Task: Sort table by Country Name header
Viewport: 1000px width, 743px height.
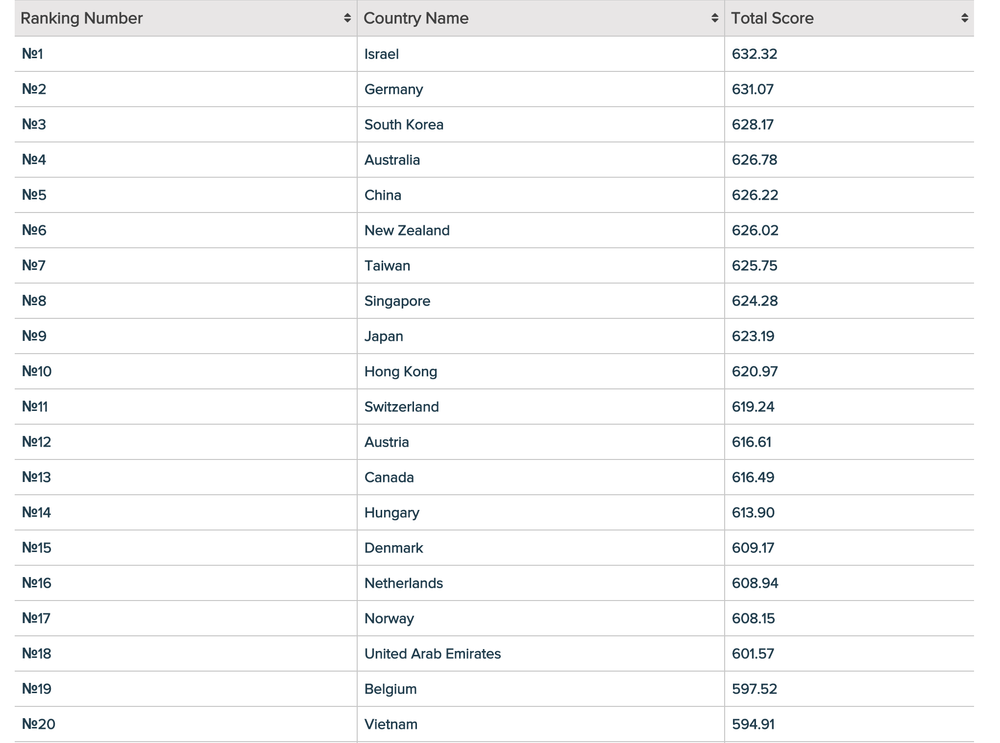Action: click(416, 18)
